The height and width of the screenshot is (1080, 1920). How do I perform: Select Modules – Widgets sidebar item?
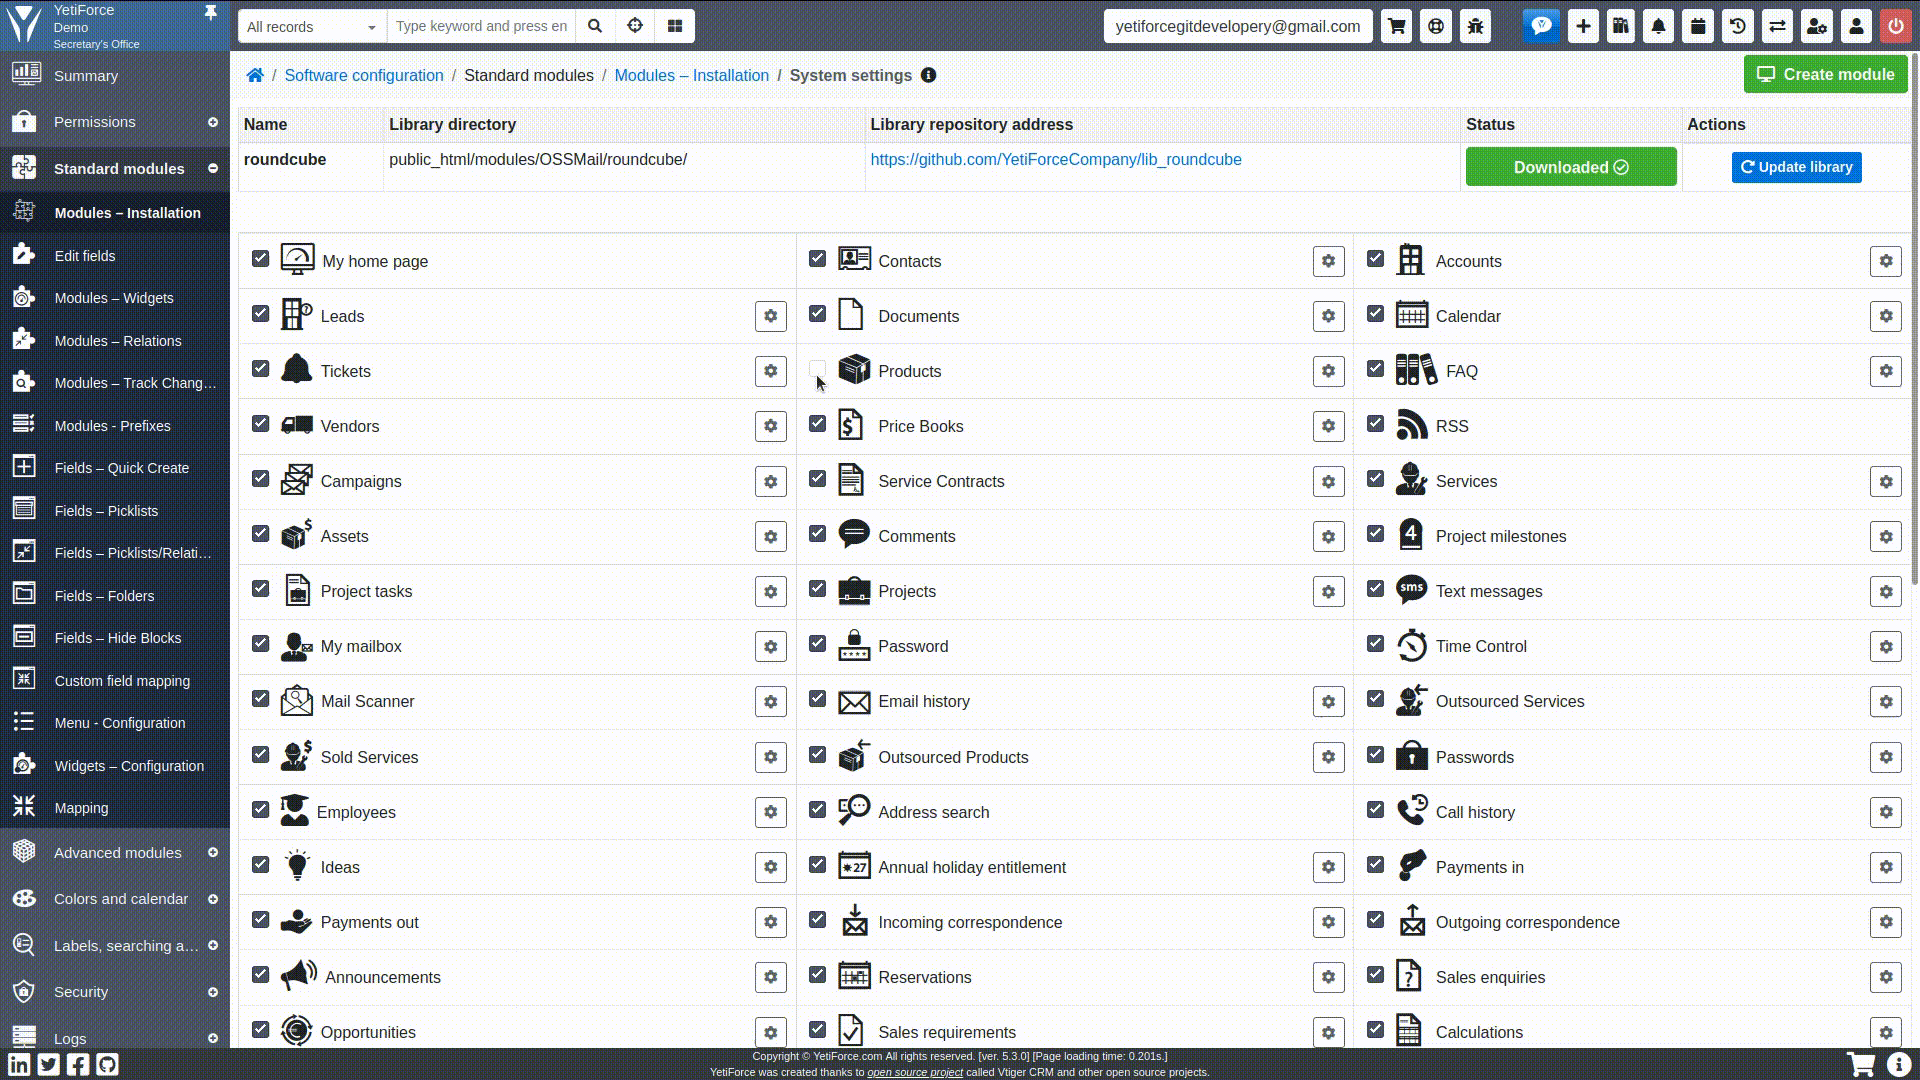pos(114,298)
